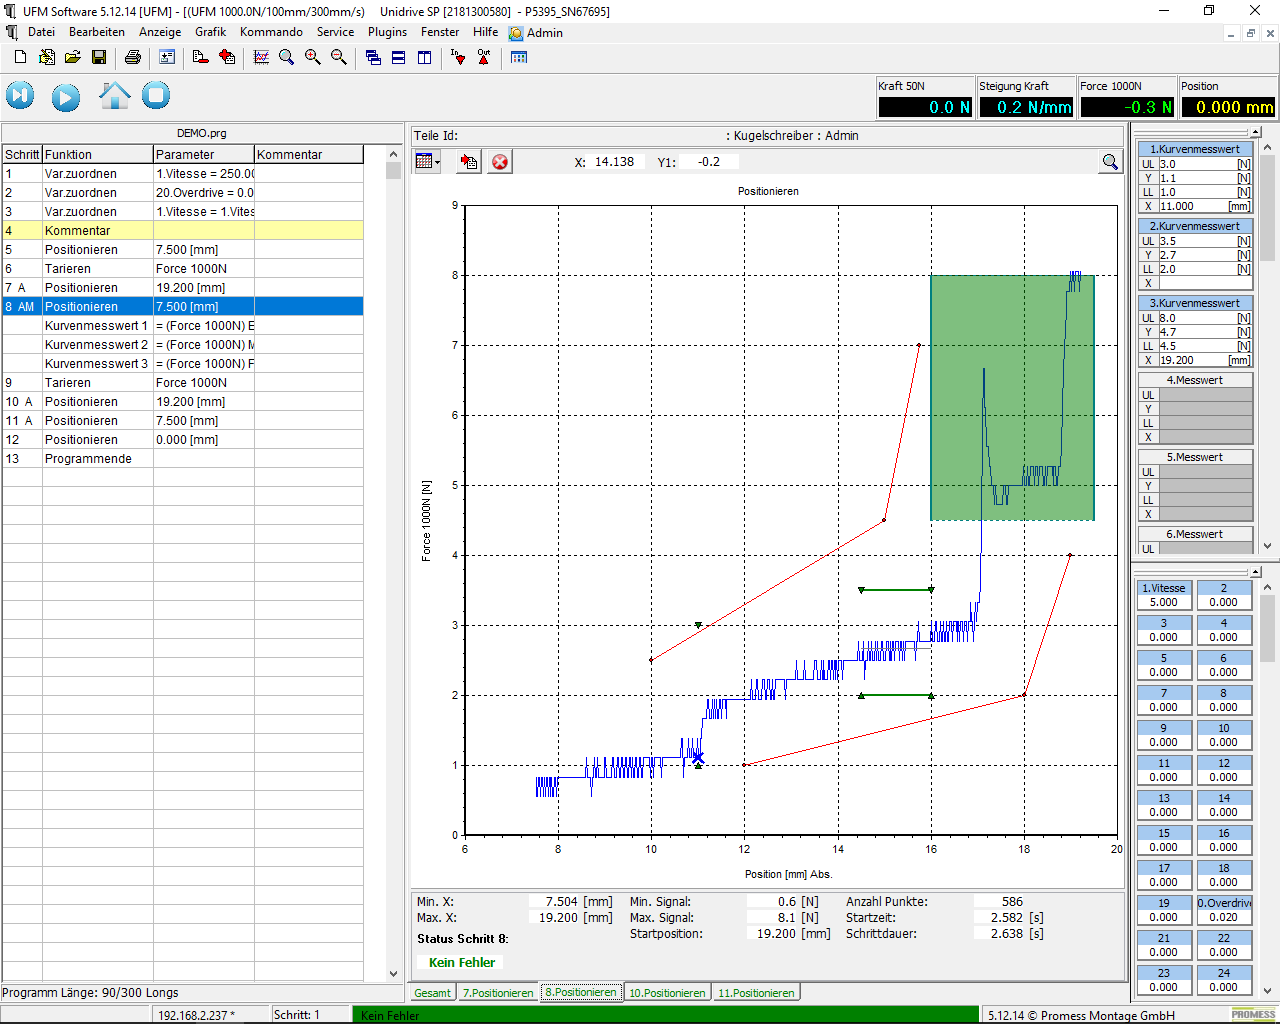Click the red Out arrow icon
Screen dimensions: 1280x1024
484,58
